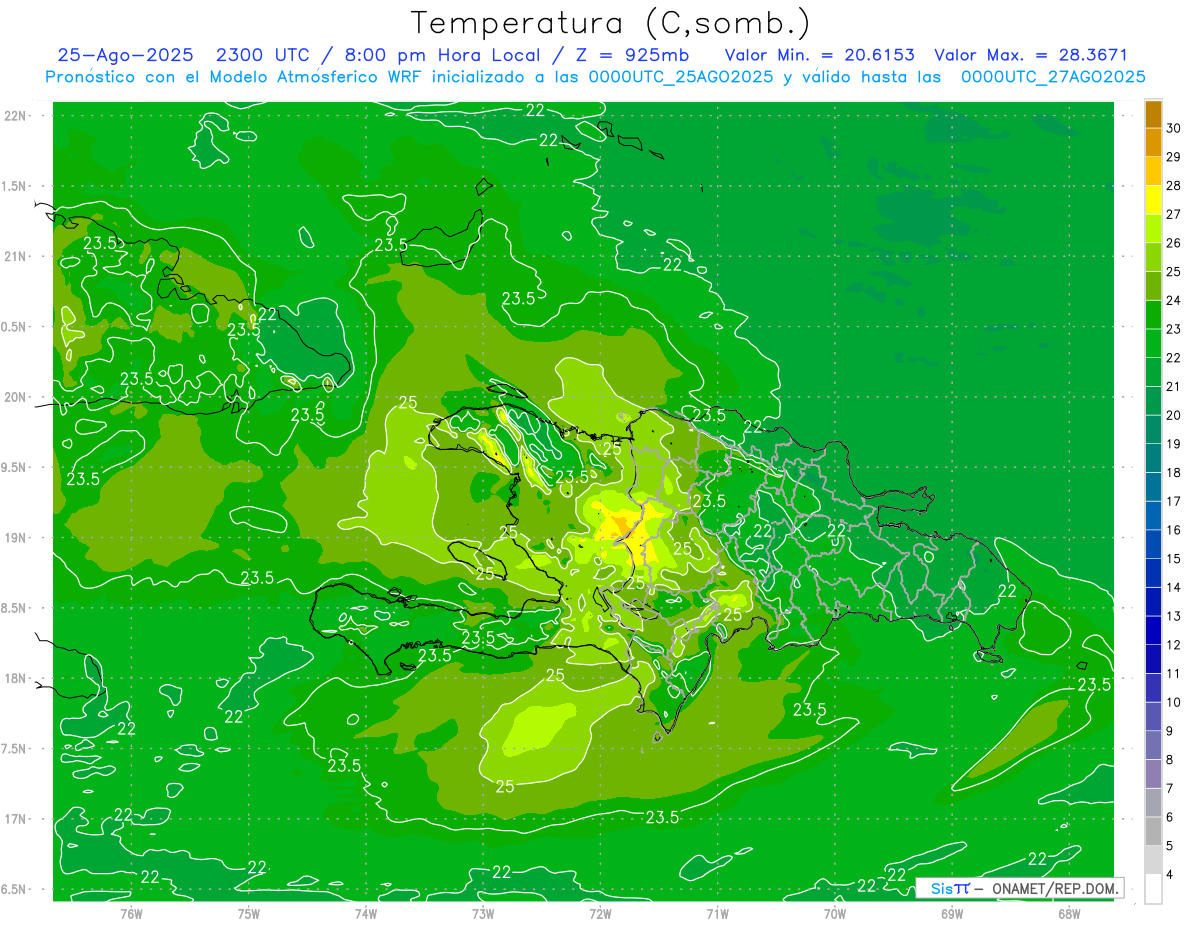Image resolution: width=1200 pixels, height=927 pixels.
Task: Click the "68W" longitude axis label
Action: [1069, 913]
